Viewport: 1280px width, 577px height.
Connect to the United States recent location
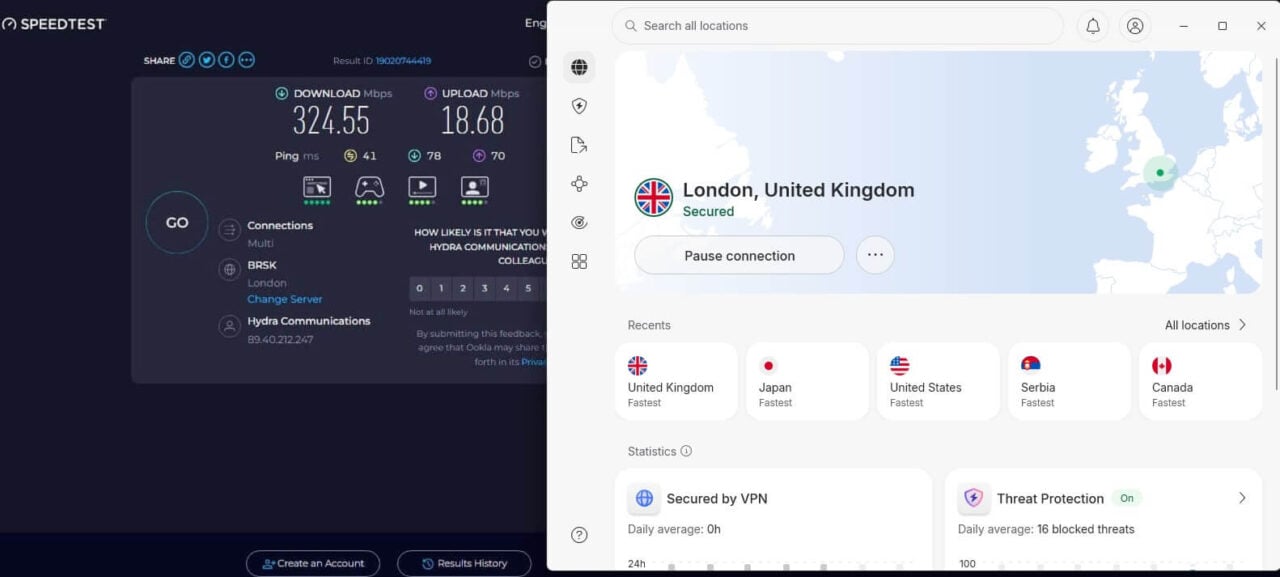pos(938,381)
